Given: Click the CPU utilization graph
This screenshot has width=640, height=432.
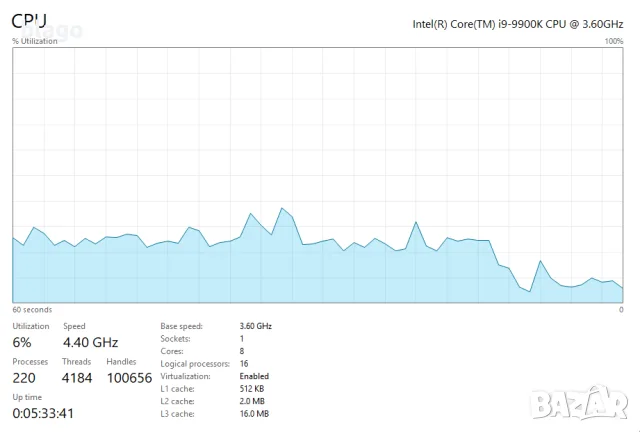Looking at the screenshot, I should pyautogui.click(x=318, y=175).
